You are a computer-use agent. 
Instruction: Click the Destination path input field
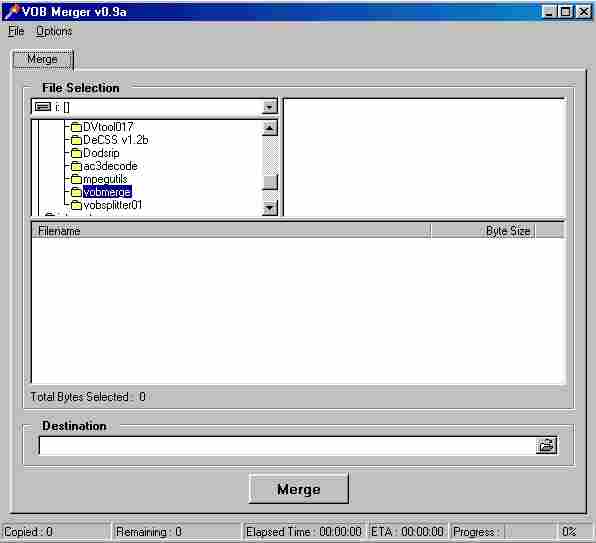(287, 445)
